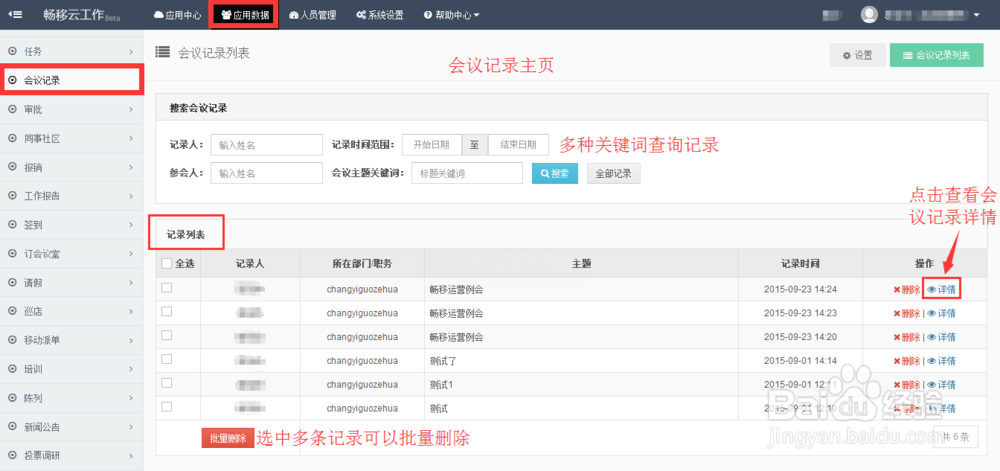Click the user avatar icon

(869, 15)
